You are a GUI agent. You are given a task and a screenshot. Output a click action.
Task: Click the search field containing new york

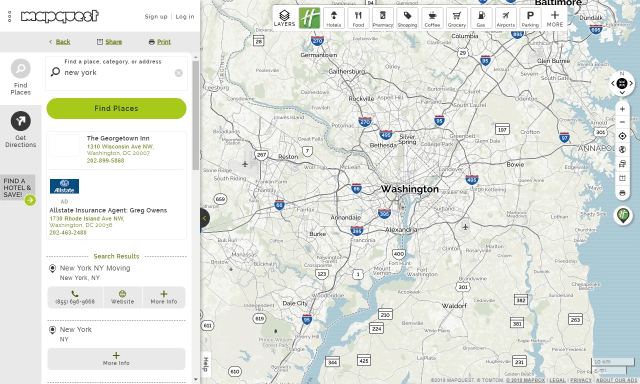116,73
